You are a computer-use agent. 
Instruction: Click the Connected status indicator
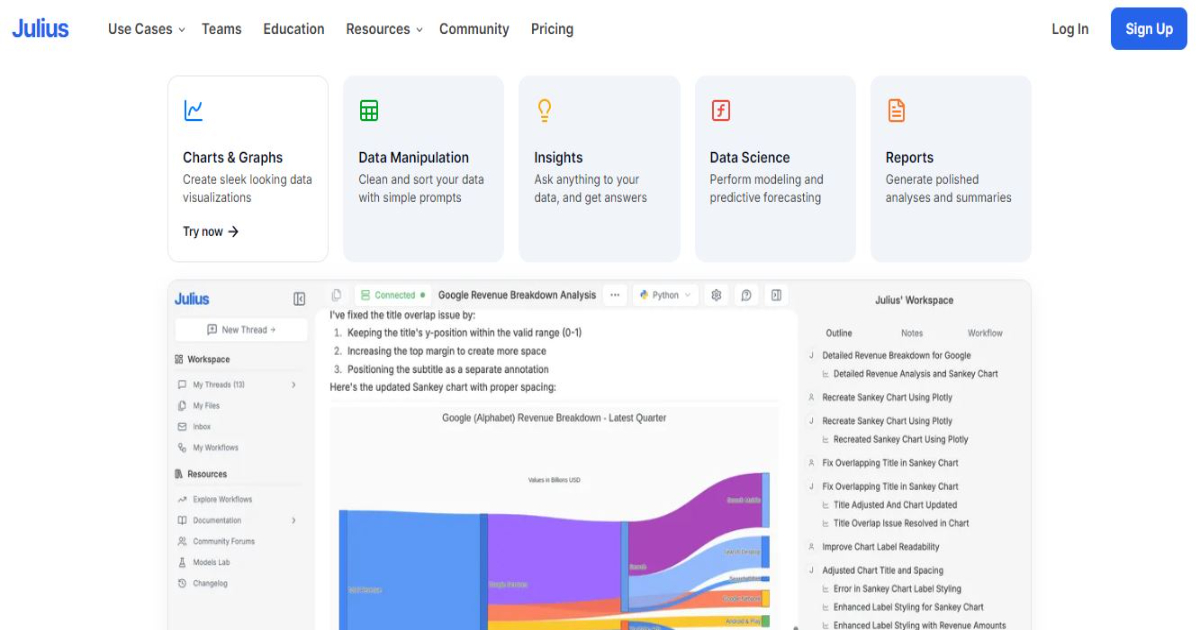point(393,295)
